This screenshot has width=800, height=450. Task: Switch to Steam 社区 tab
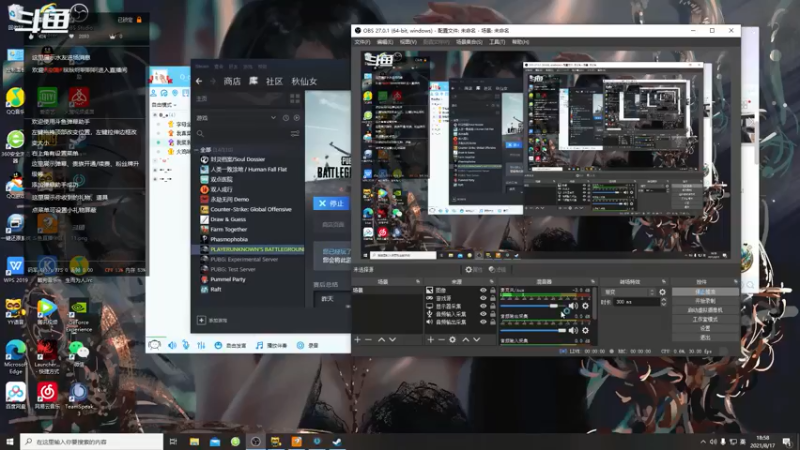point(274,81)
